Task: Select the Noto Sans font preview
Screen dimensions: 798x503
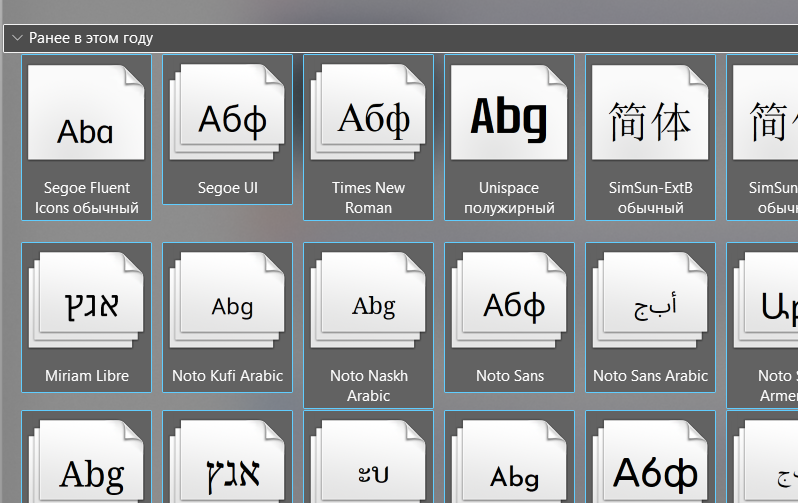Action: click(509, 300)
